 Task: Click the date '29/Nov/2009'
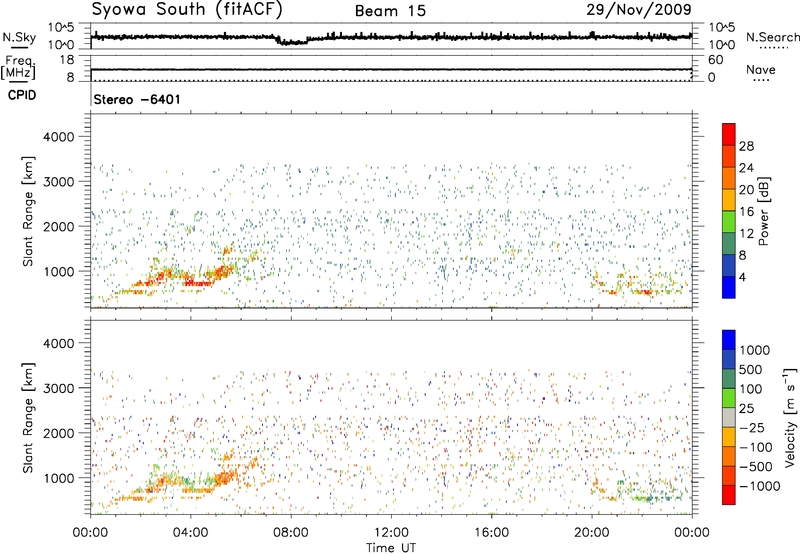tap(639, 10)
